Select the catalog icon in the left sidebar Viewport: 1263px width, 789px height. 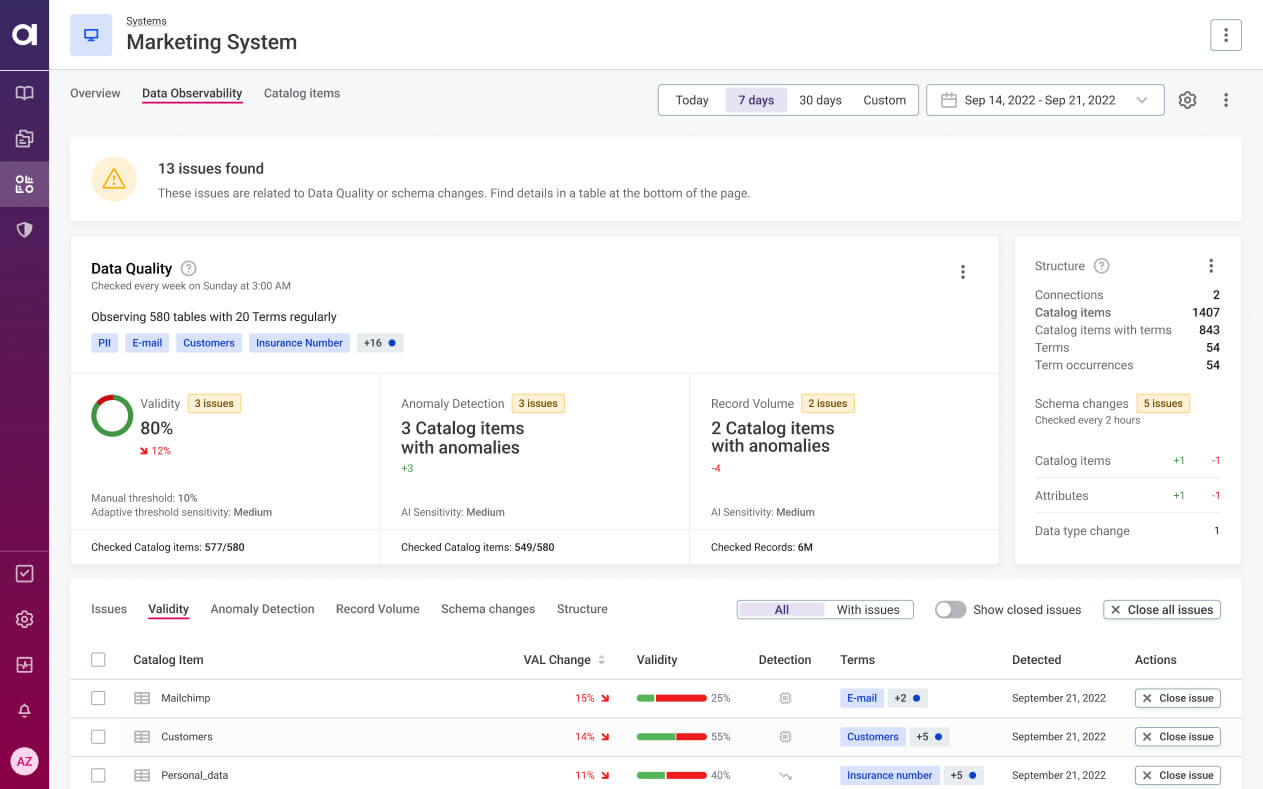point(24,138)
